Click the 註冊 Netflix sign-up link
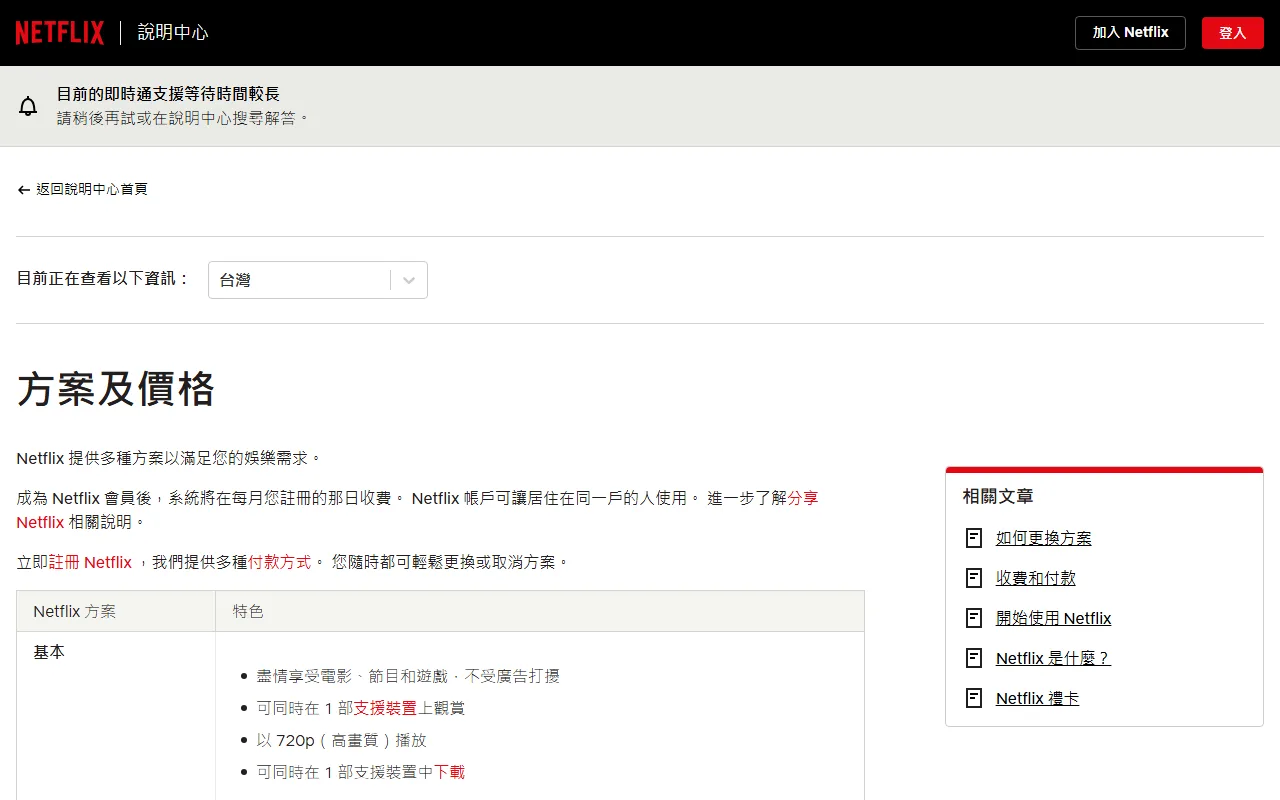 point(90,562)
